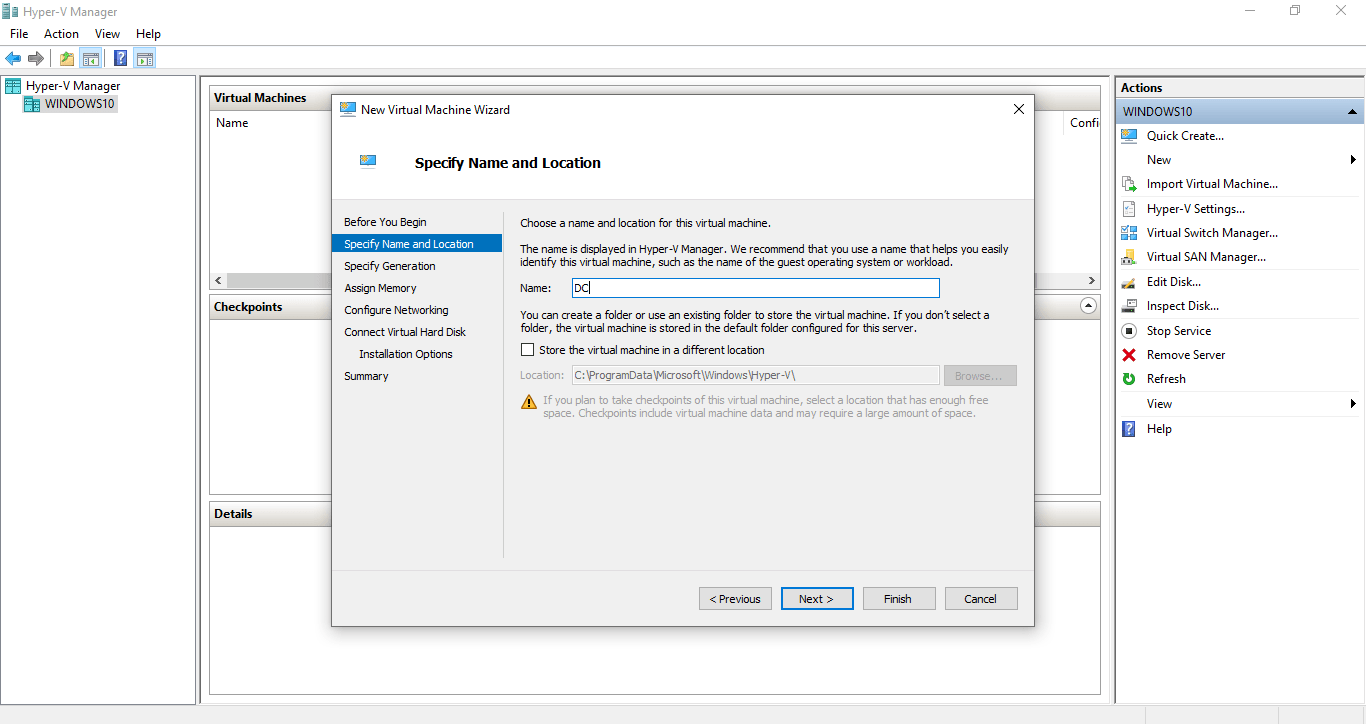Click the wizard warning triangle icon
This screenshot has height=724, width=1366.
(529, 402)
